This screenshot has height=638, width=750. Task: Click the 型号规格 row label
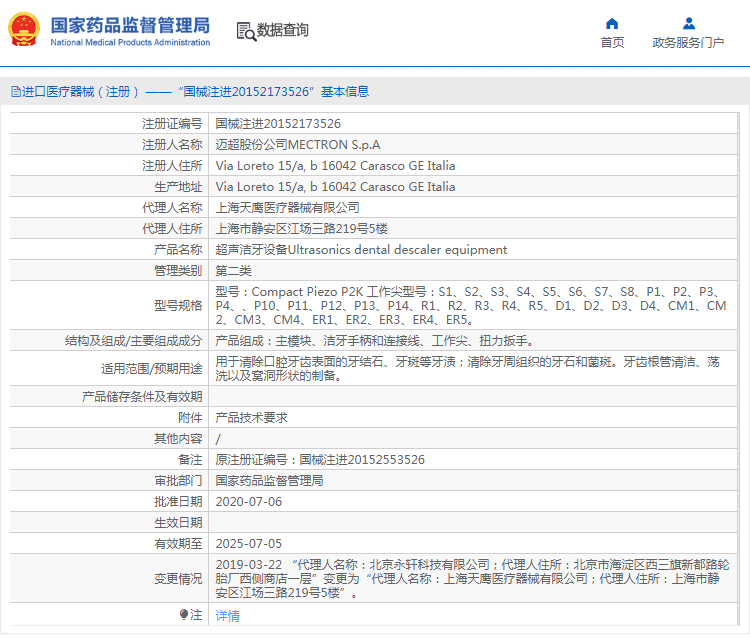tap(178, 306)
